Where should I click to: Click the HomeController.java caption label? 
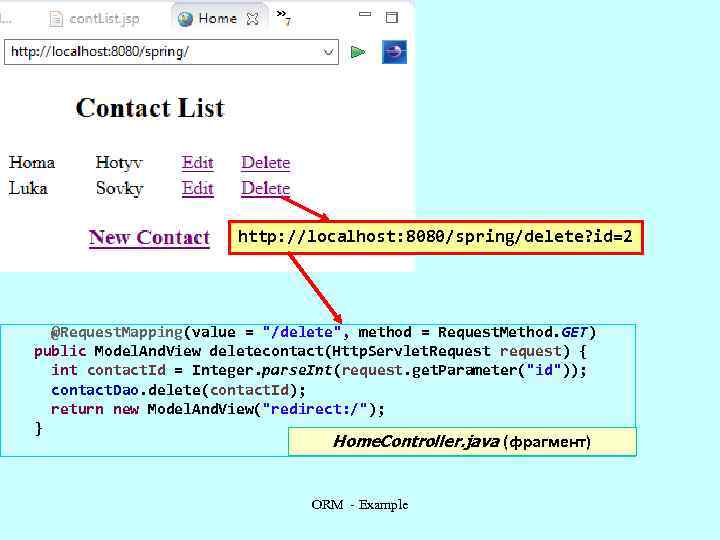pyautogui.click(x=462, y=442)
